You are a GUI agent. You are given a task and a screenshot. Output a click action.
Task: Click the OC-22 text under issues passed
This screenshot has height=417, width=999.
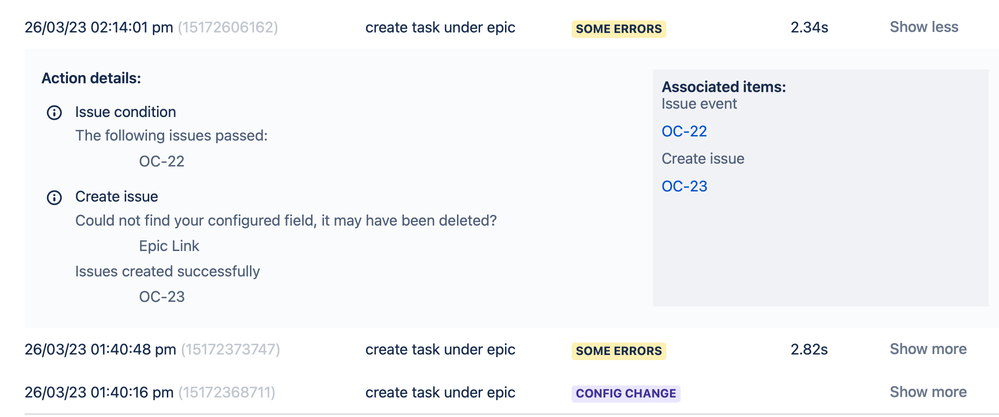pyautogui.click(x=162, y=162)
